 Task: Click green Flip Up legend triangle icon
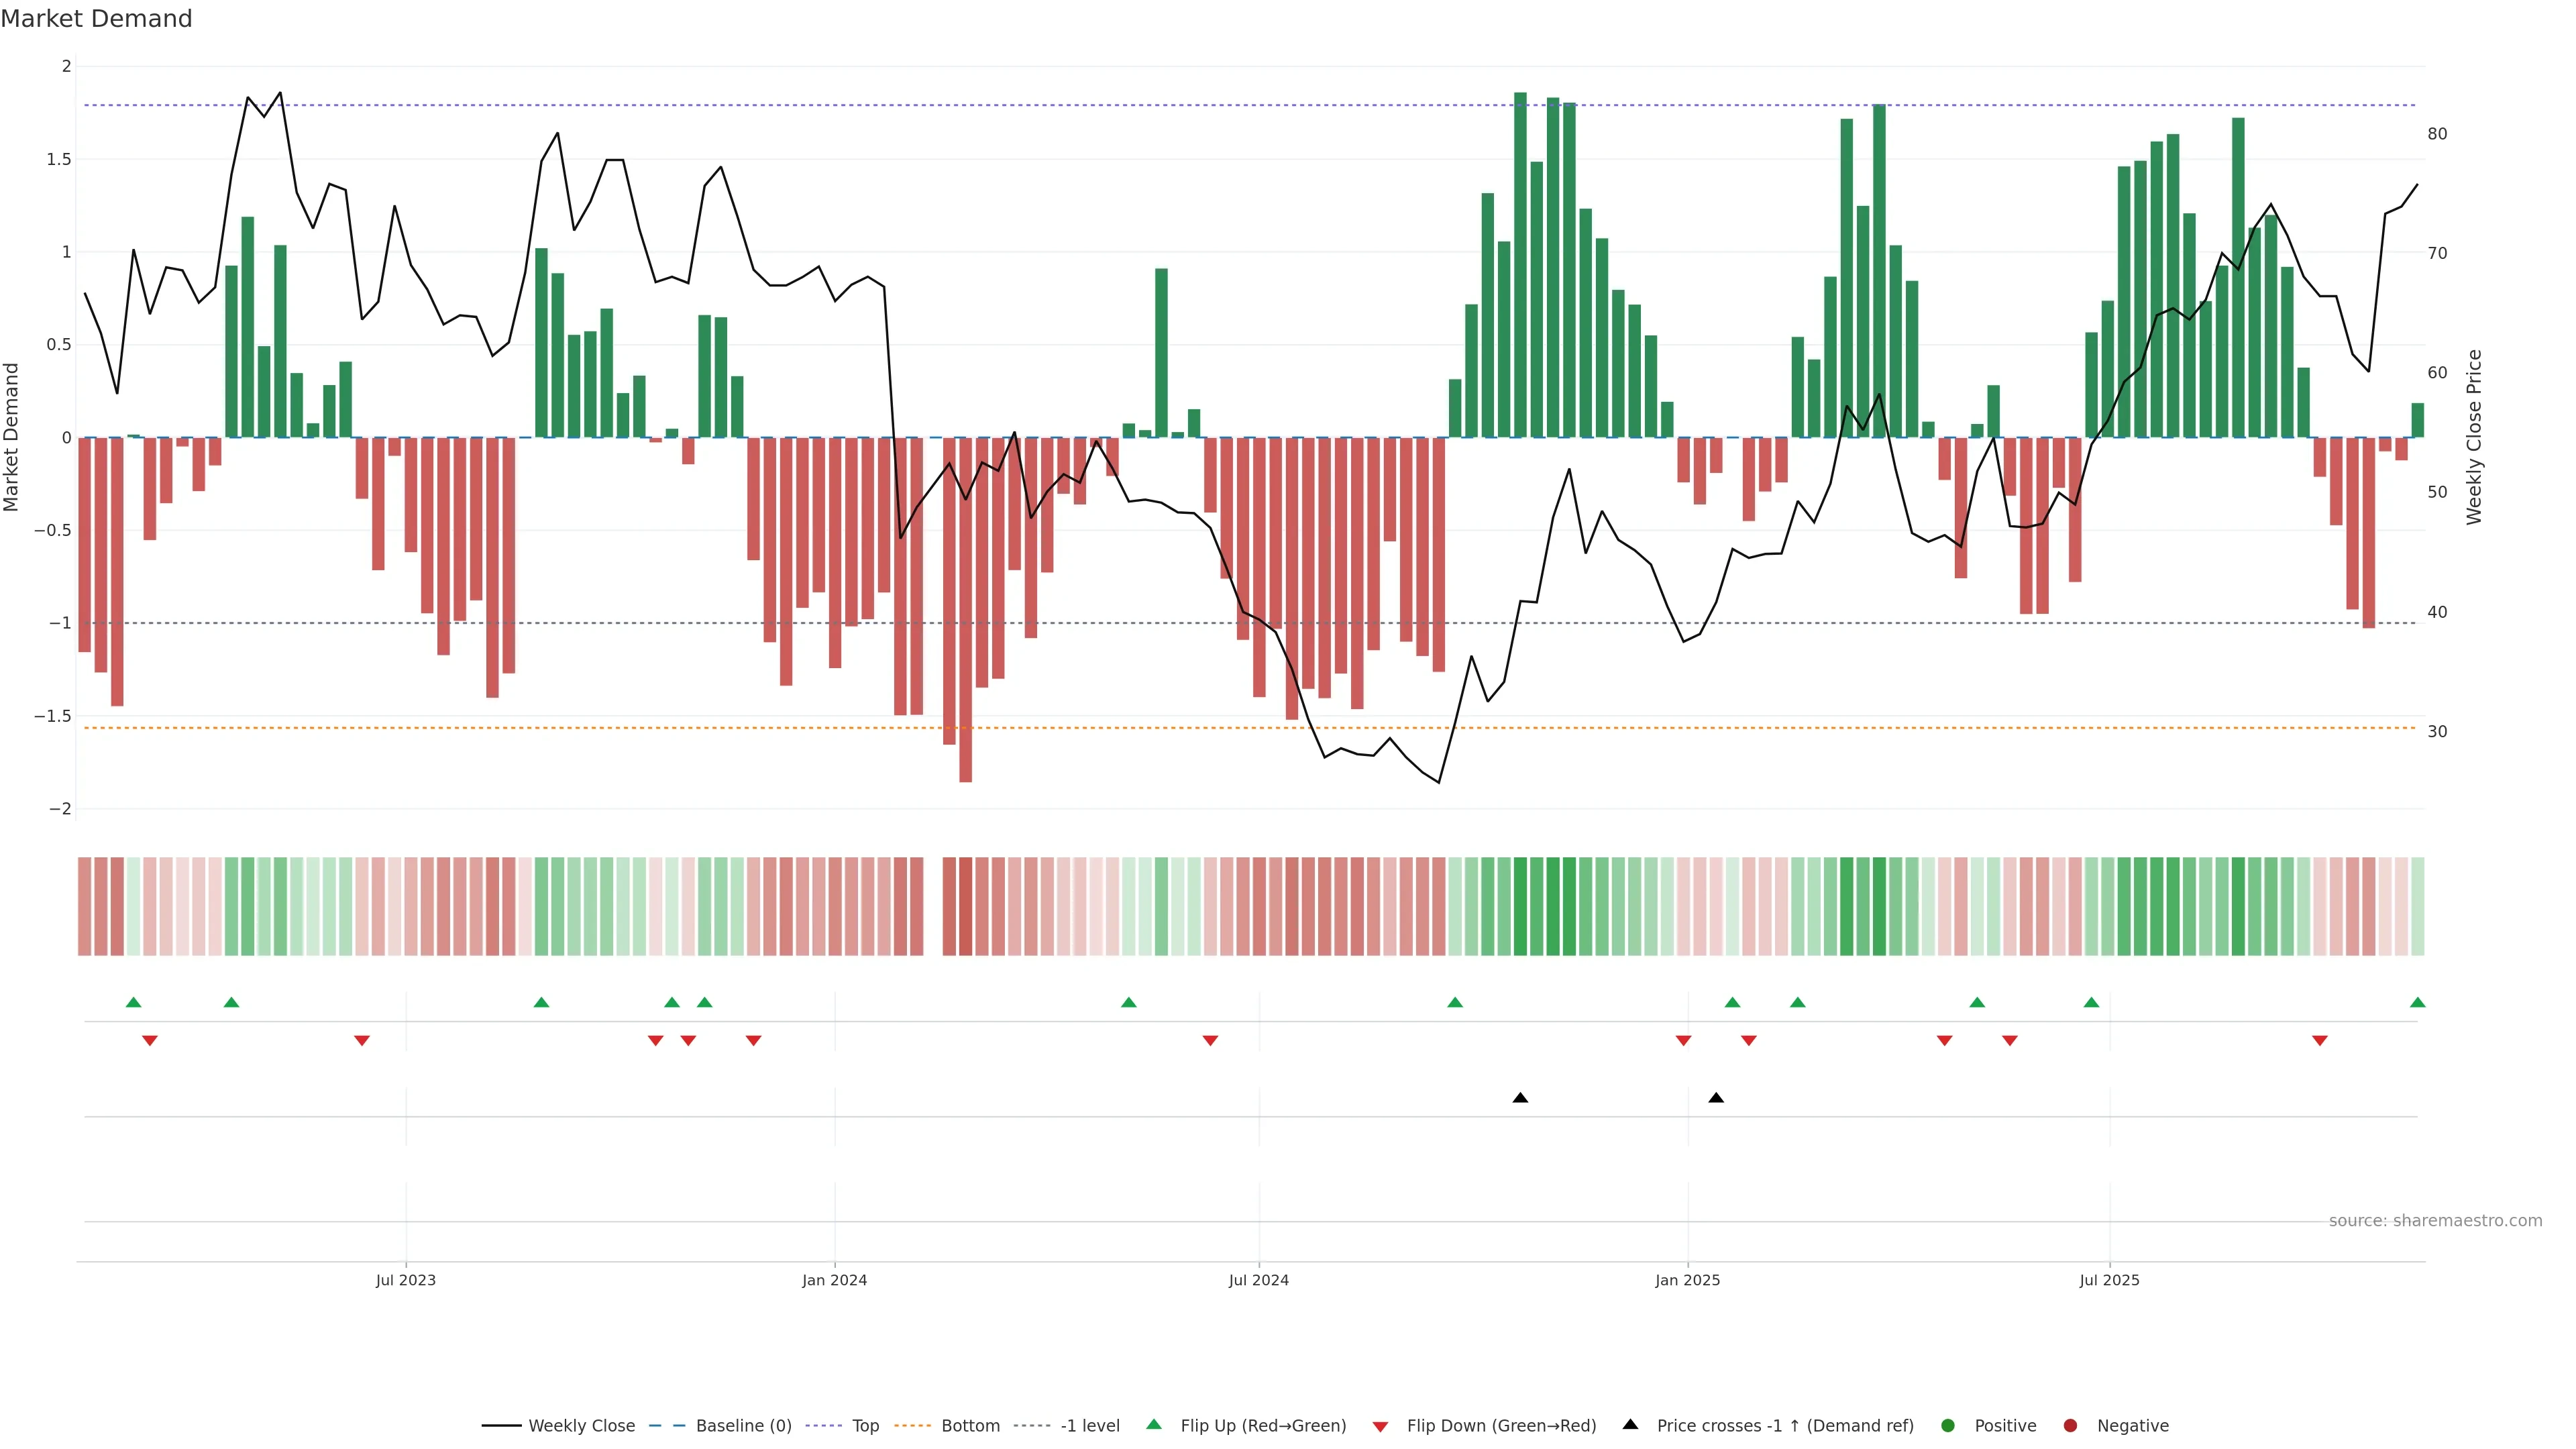[1154, 1424]
